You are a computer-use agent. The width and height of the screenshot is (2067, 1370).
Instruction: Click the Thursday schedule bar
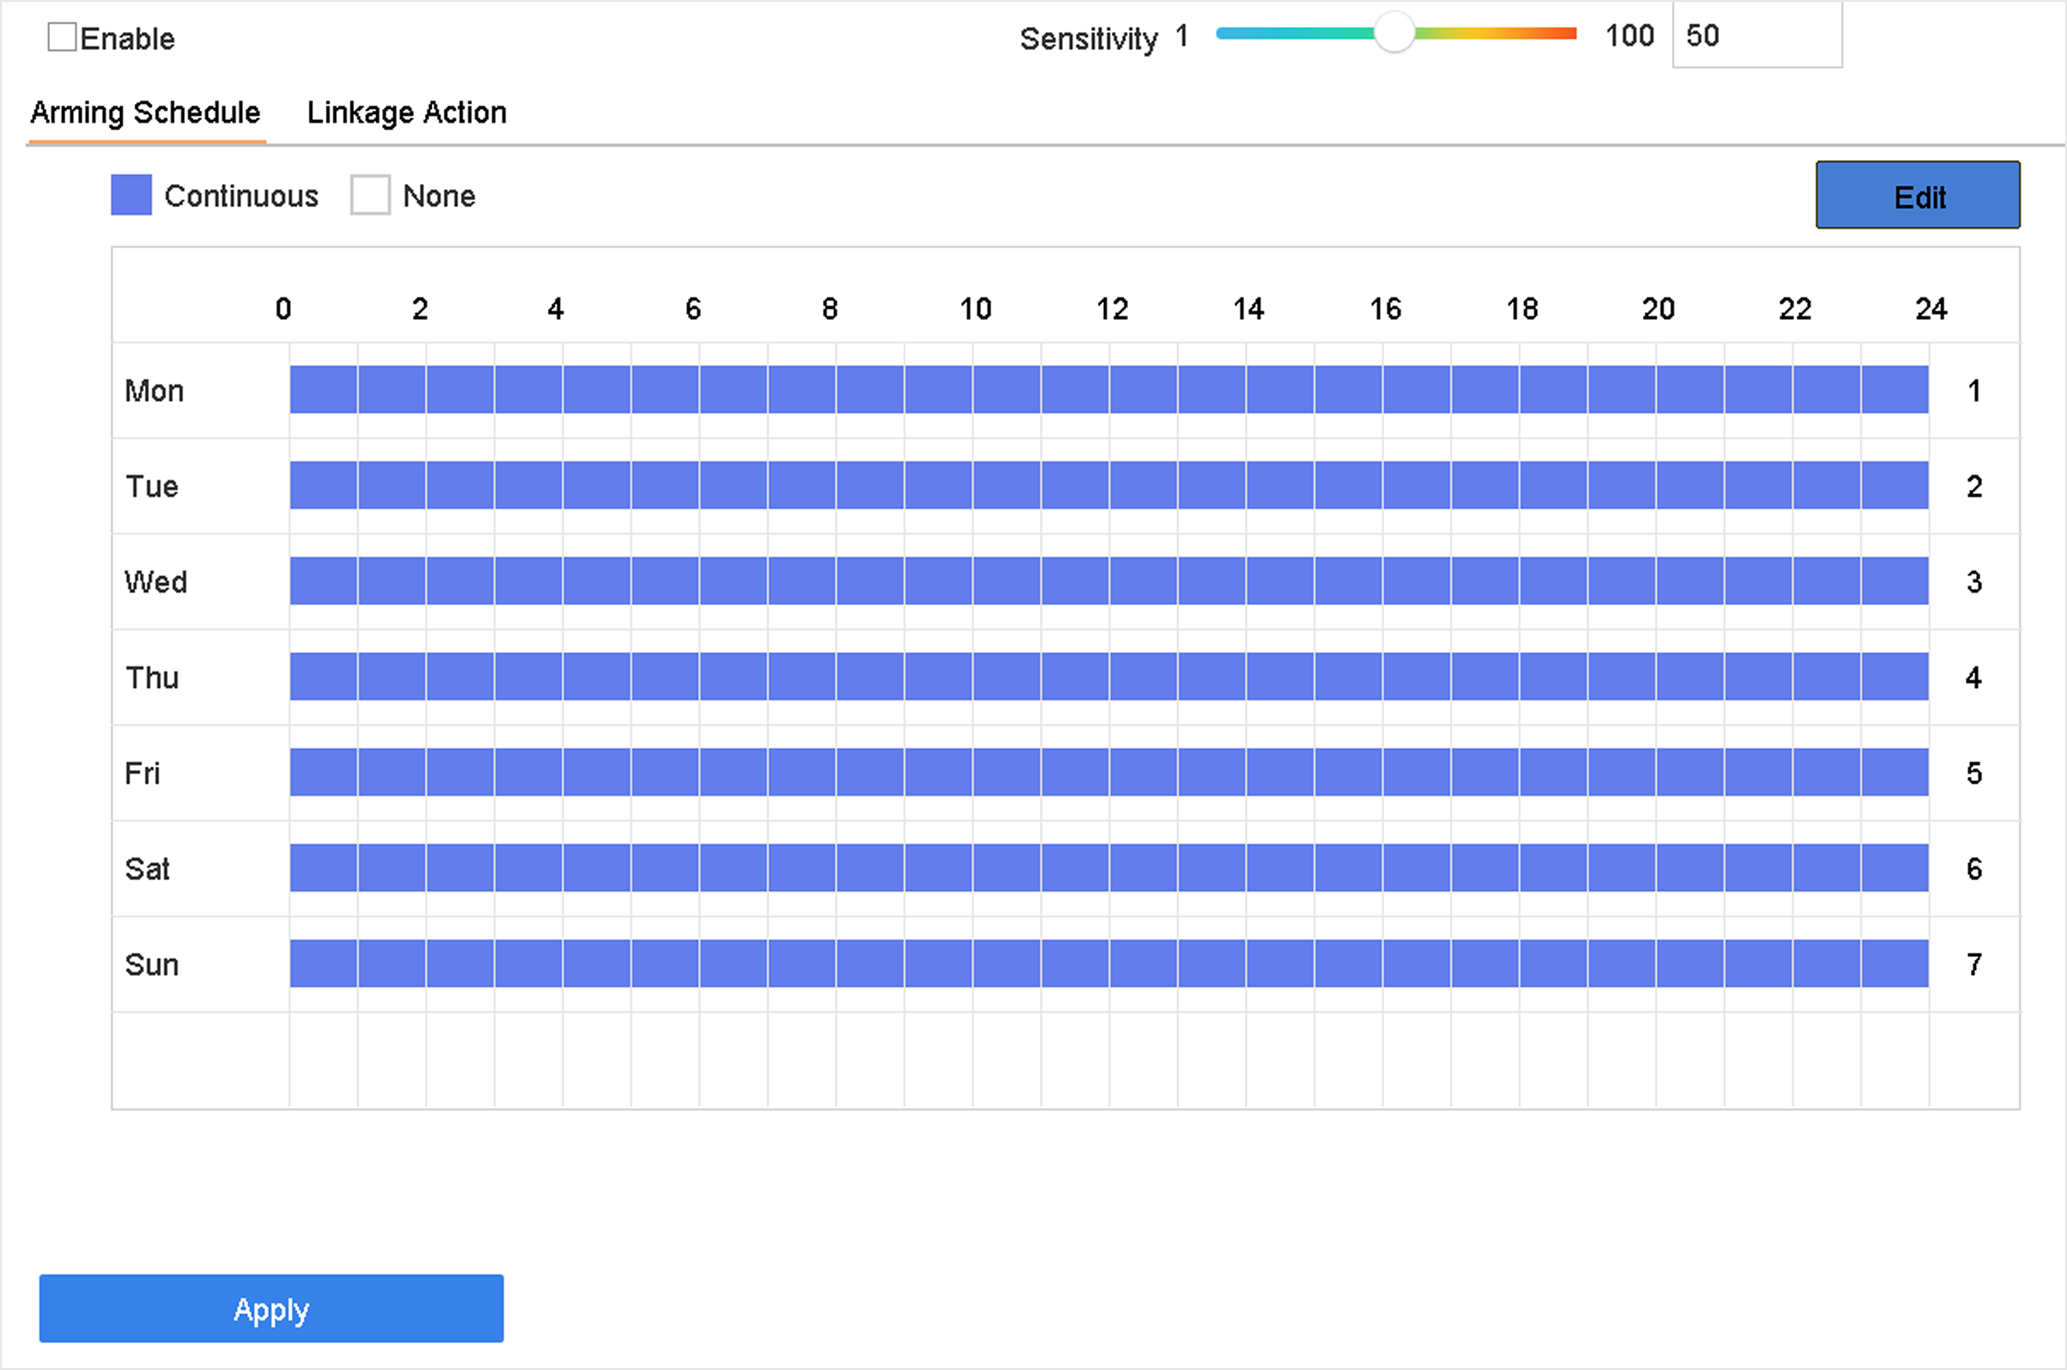coord(1109,676)
